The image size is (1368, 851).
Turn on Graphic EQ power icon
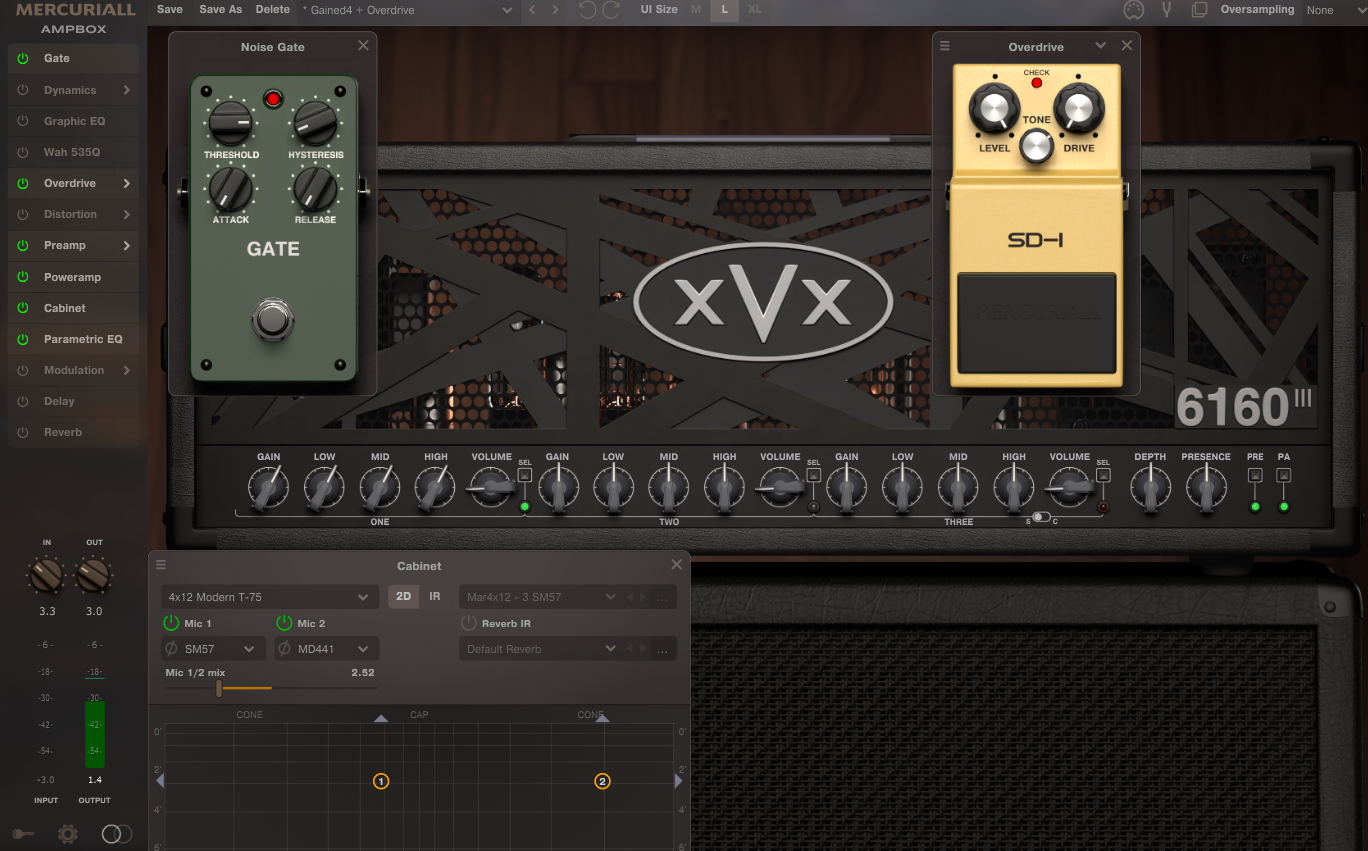point(22,121)
